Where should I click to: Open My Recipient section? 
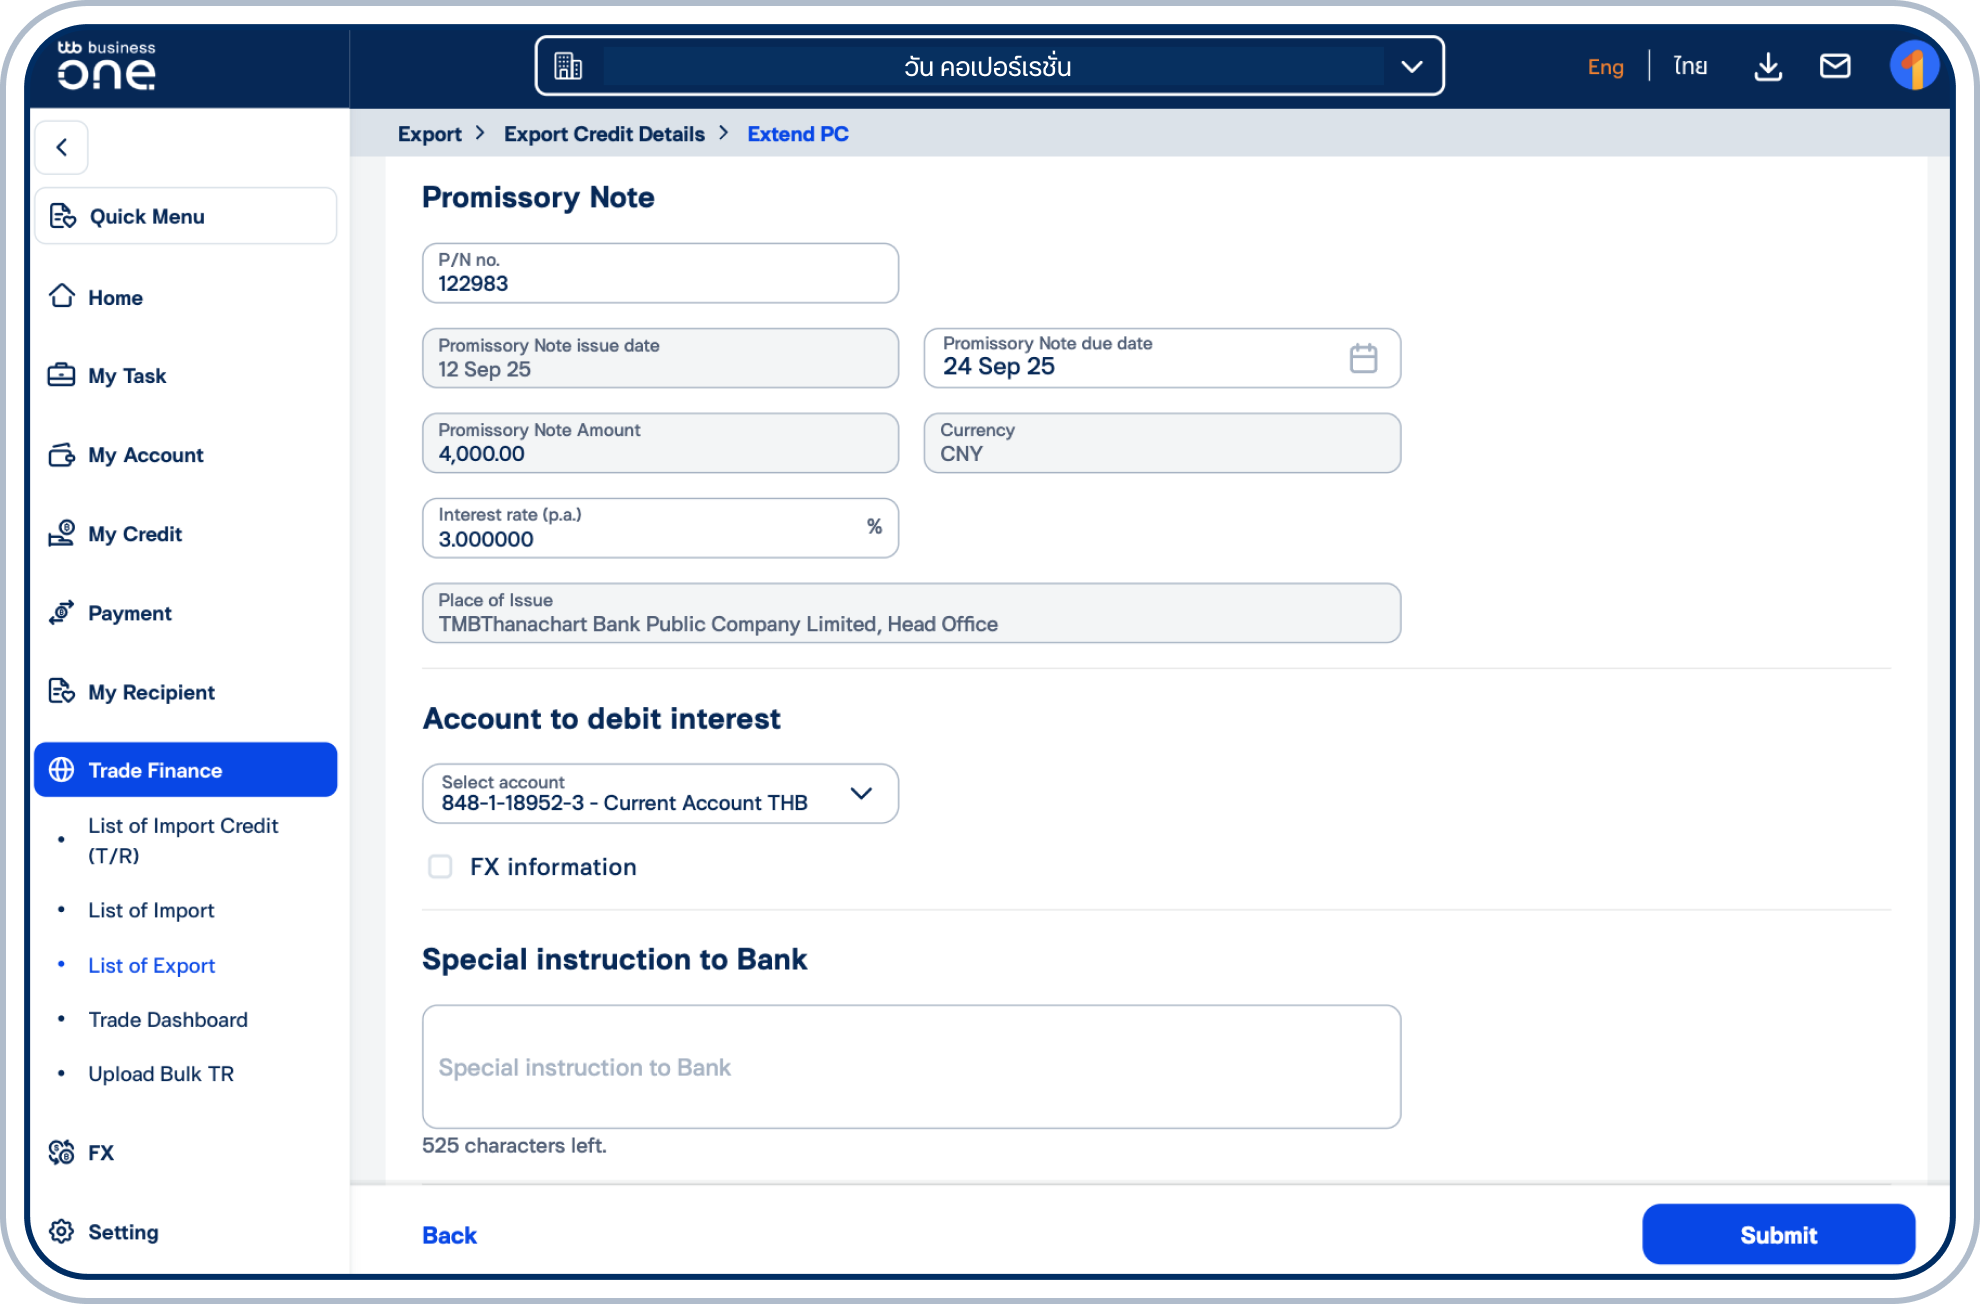(150, 692)
